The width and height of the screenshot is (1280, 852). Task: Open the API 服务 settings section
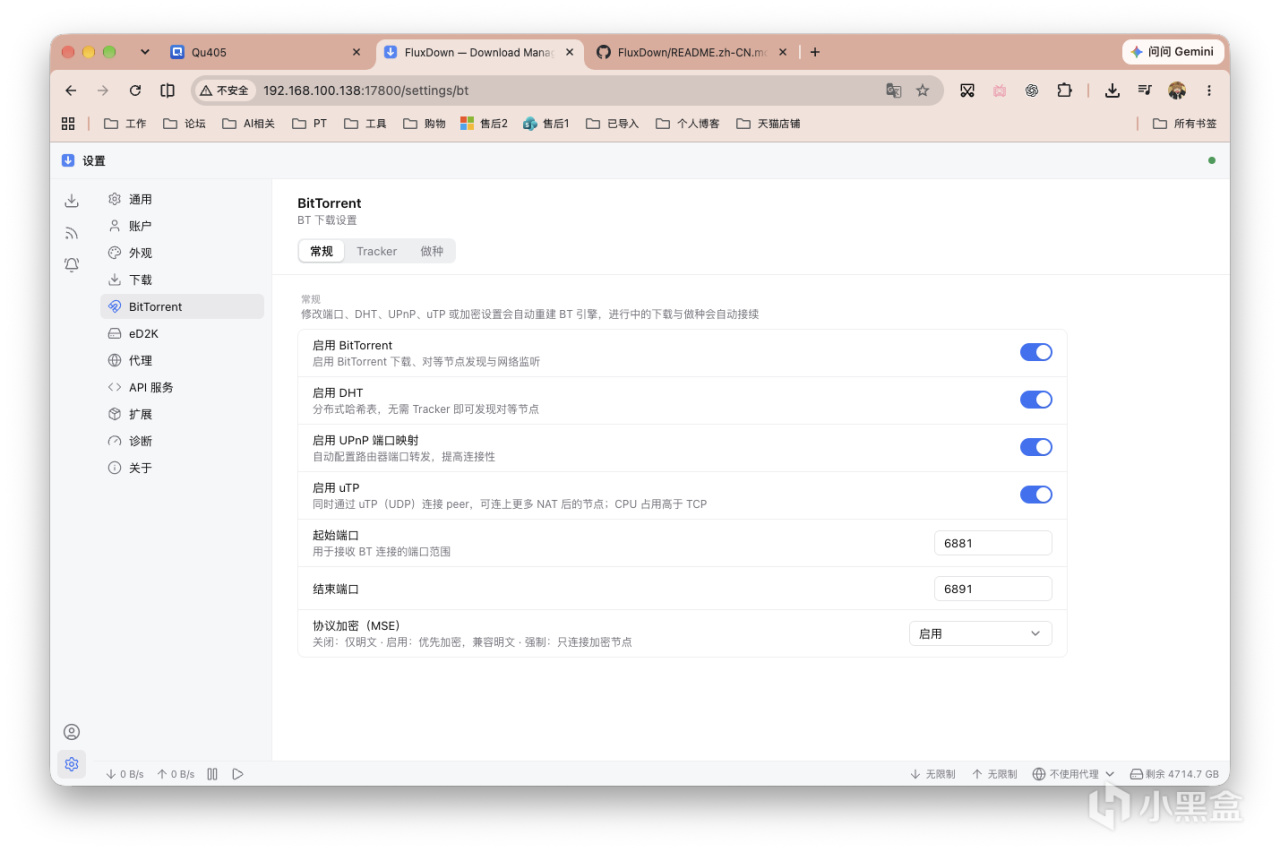pyautogui.click(x=182, y=388)
